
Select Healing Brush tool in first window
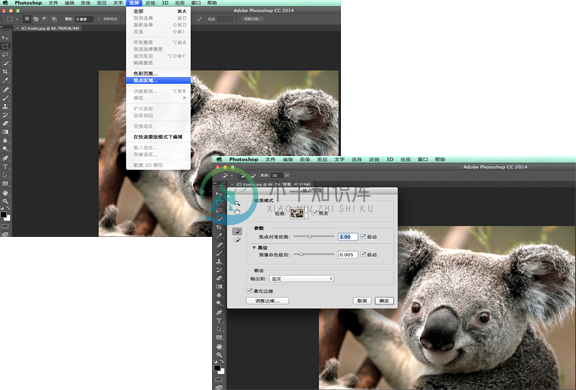5,89
